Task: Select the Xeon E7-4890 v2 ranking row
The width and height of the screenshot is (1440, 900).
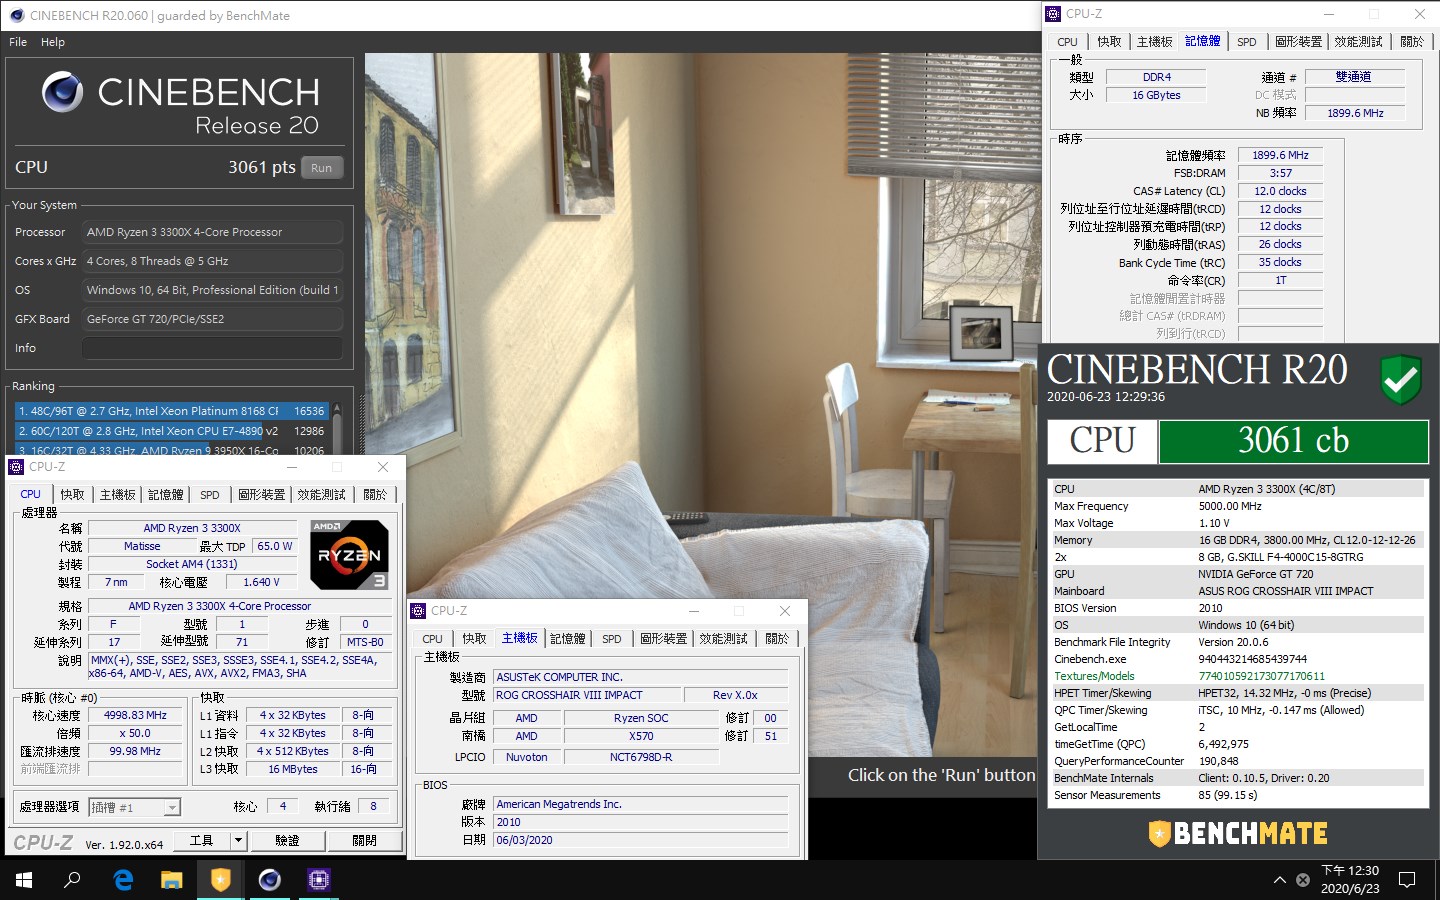Action: [x=170, y=431]
